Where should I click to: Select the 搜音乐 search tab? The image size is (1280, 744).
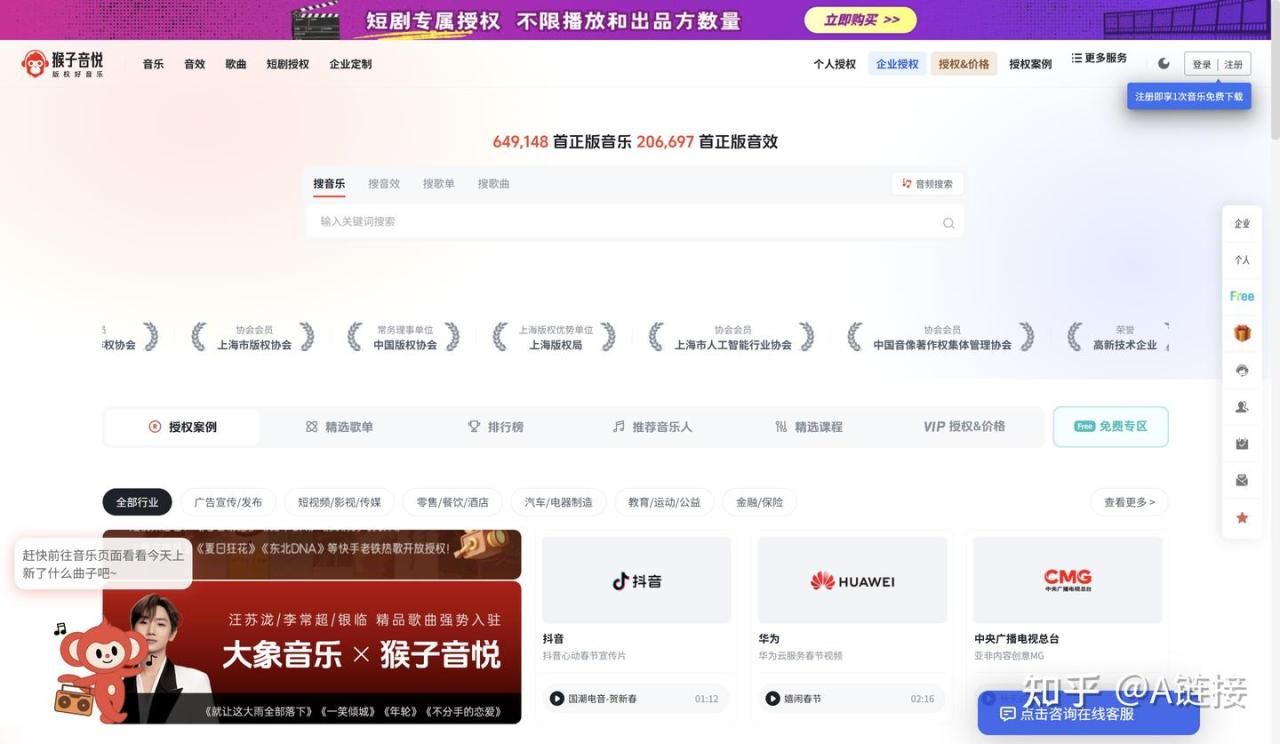coord(329,184)
